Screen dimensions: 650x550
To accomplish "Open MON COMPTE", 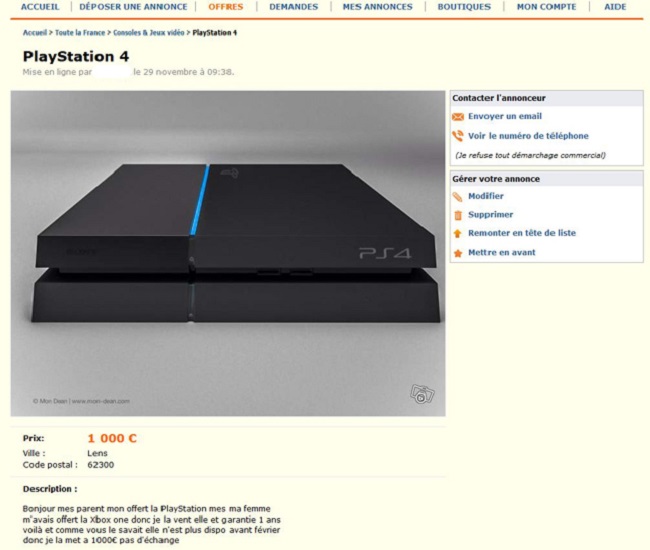I will tap(546, 7).
